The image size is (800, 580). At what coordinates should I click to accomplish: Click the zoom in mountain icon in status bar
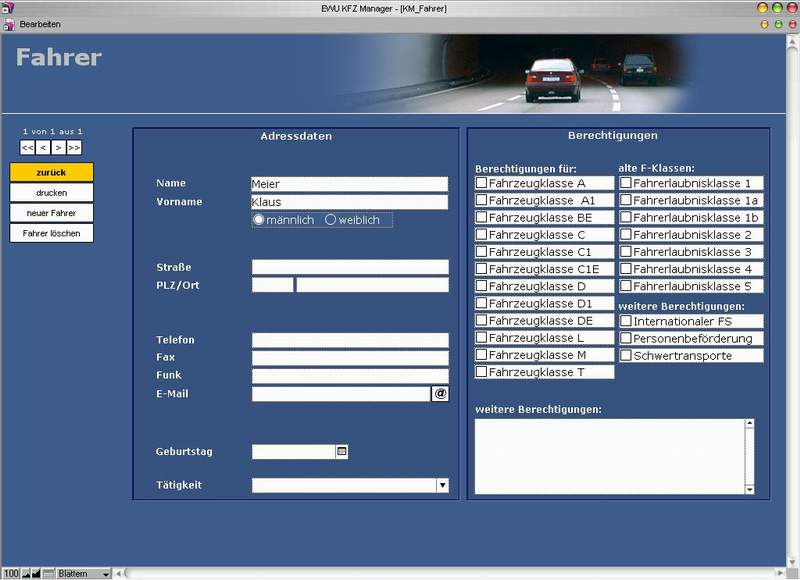point(36,574)
